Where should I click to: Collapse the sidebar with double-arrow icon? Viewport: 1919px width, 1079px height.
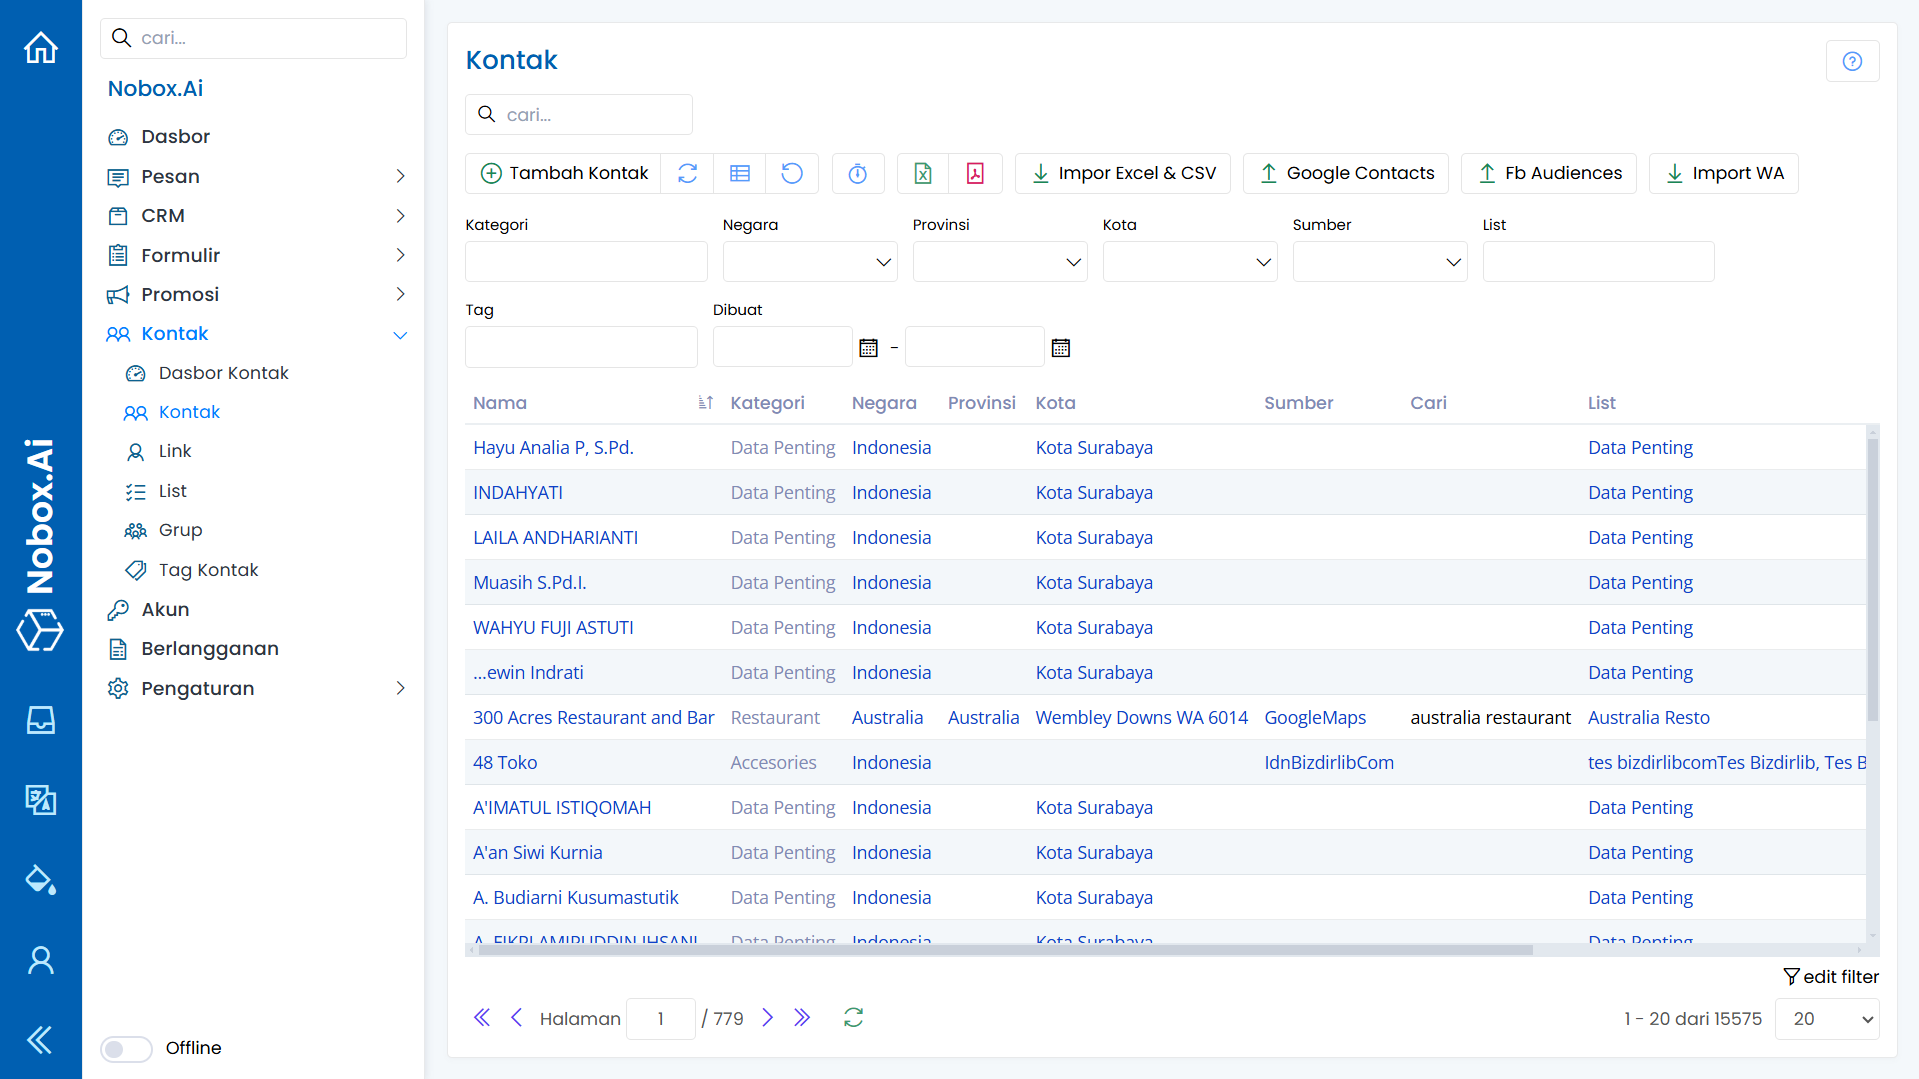[x=40, y=1040]
